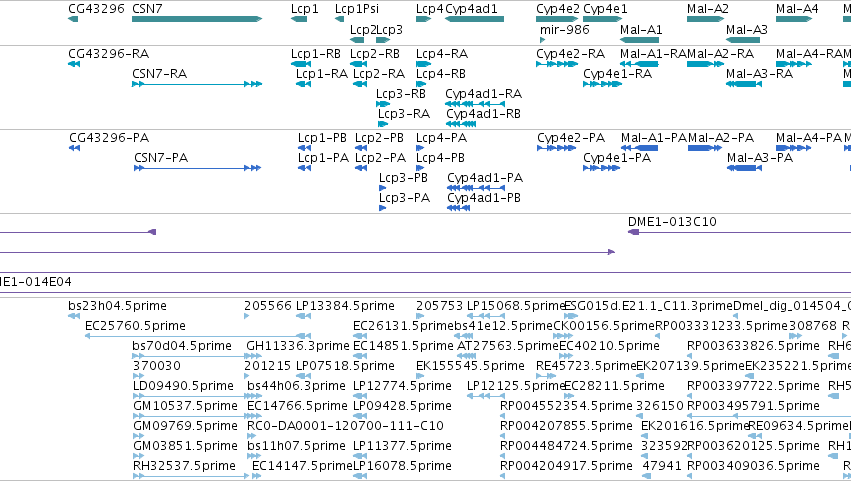Click transcript label Lcp2-RB
The height and width of the screenshot is (481, 851).
(x=375, y=53)
